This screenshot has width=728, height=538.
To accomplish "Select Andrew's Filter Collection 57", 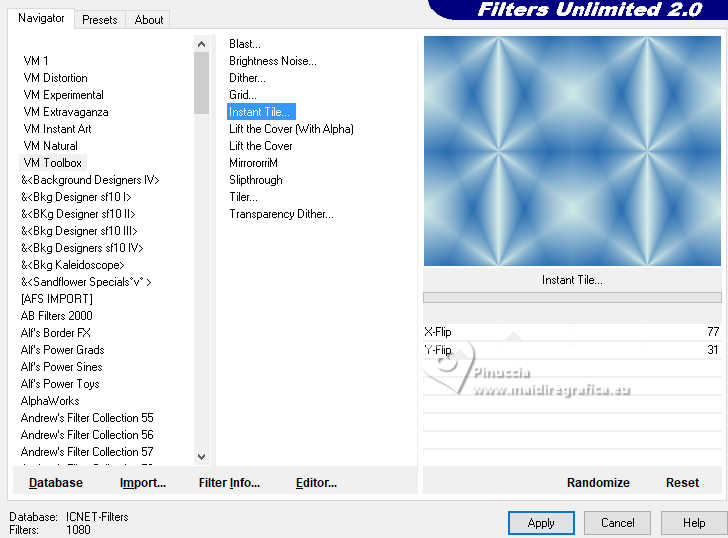I will tap(87, 452).
